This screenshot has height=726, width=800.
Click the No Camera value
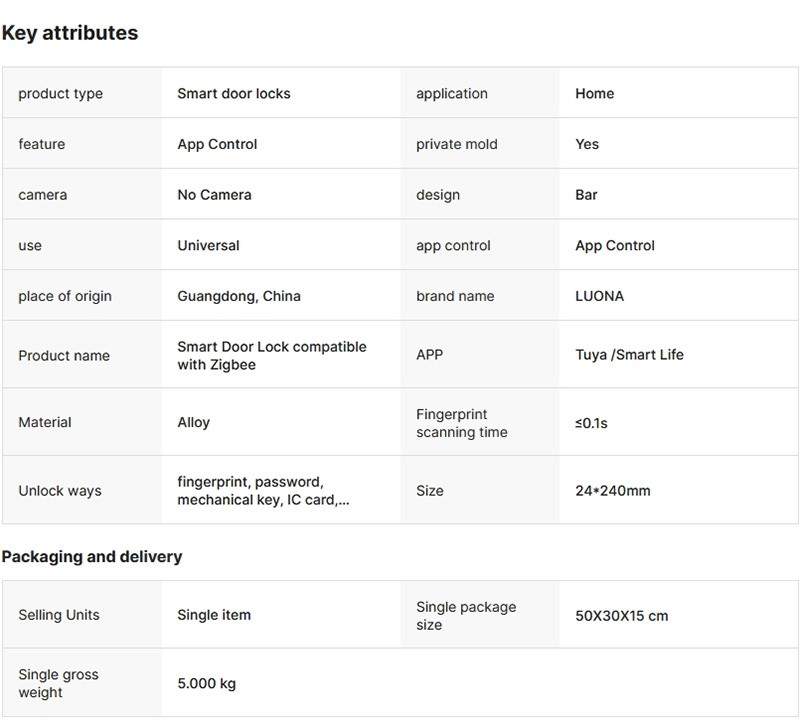tap(214, 195)
